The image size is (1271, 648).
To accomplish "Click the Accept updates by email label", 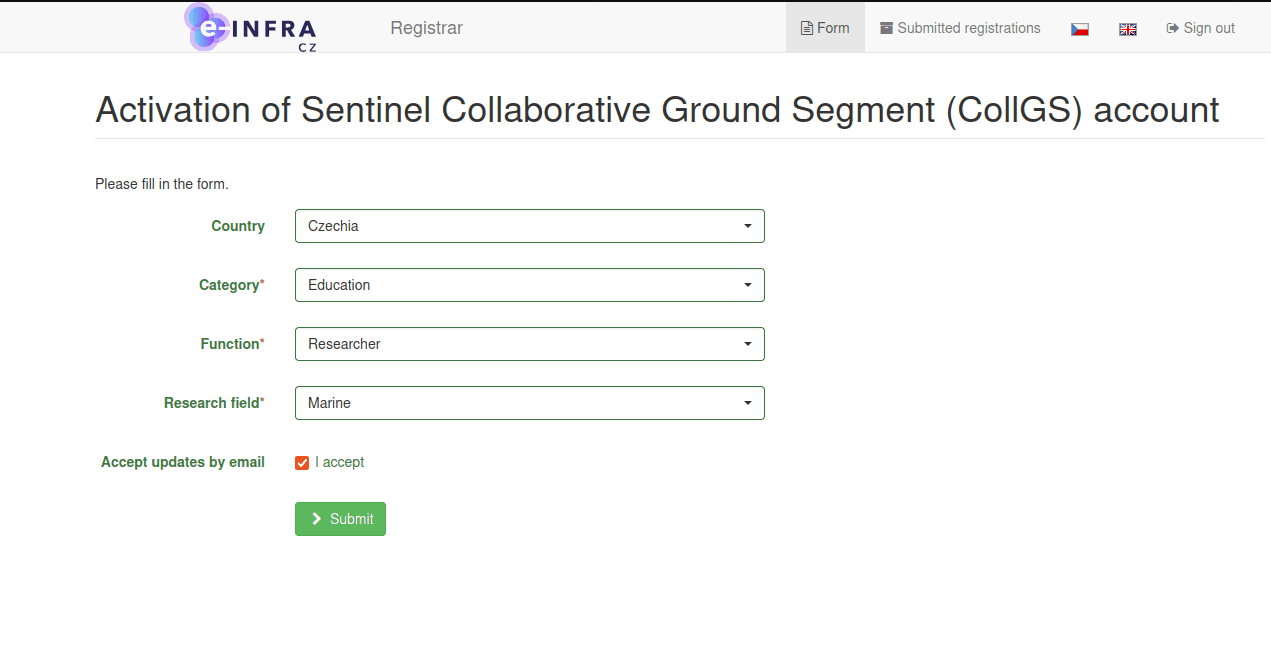I will pos(182,462).
